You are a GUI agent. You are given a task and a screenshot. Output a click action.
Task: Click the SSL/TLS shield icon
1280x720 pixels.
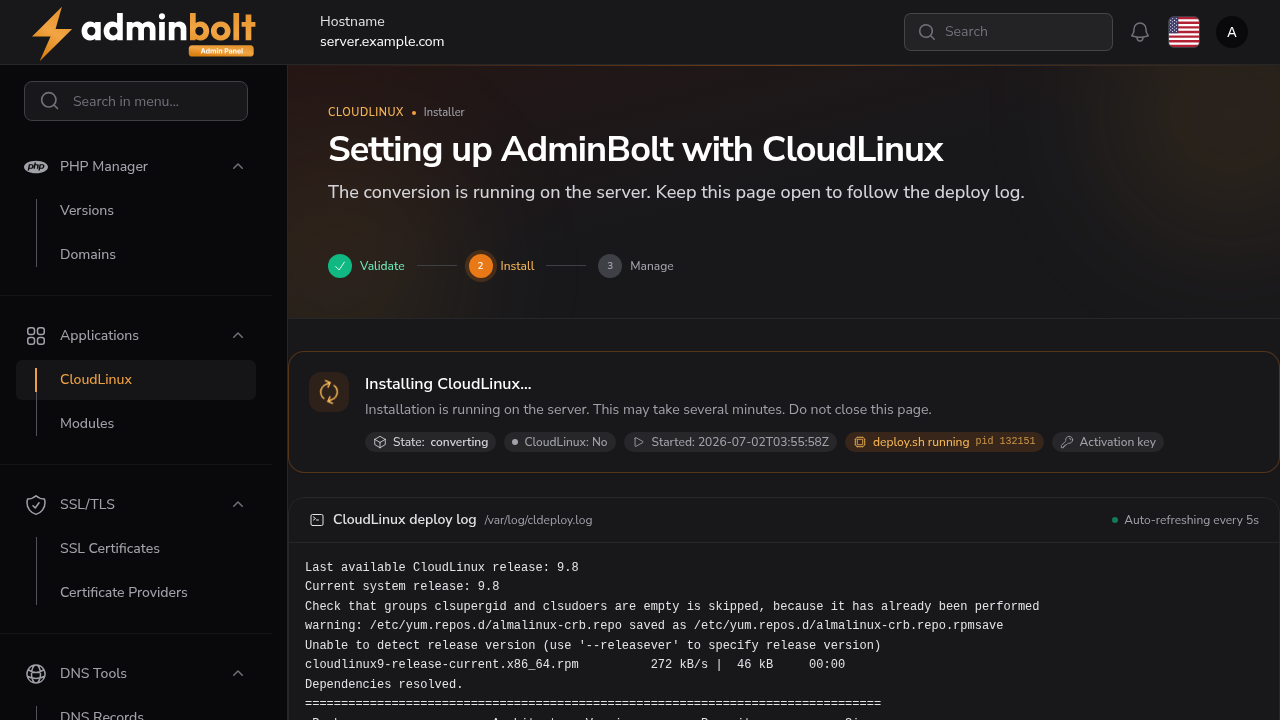click(x=36, y=504)
